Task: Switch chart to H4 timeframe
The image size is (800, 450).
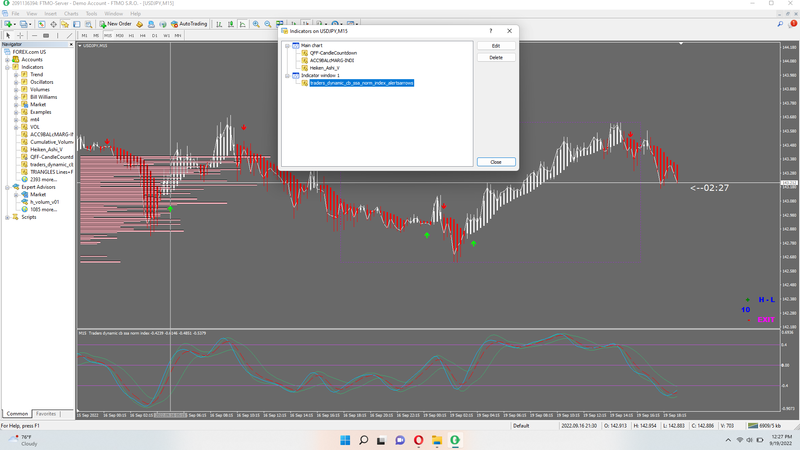Action: [140, 35]
